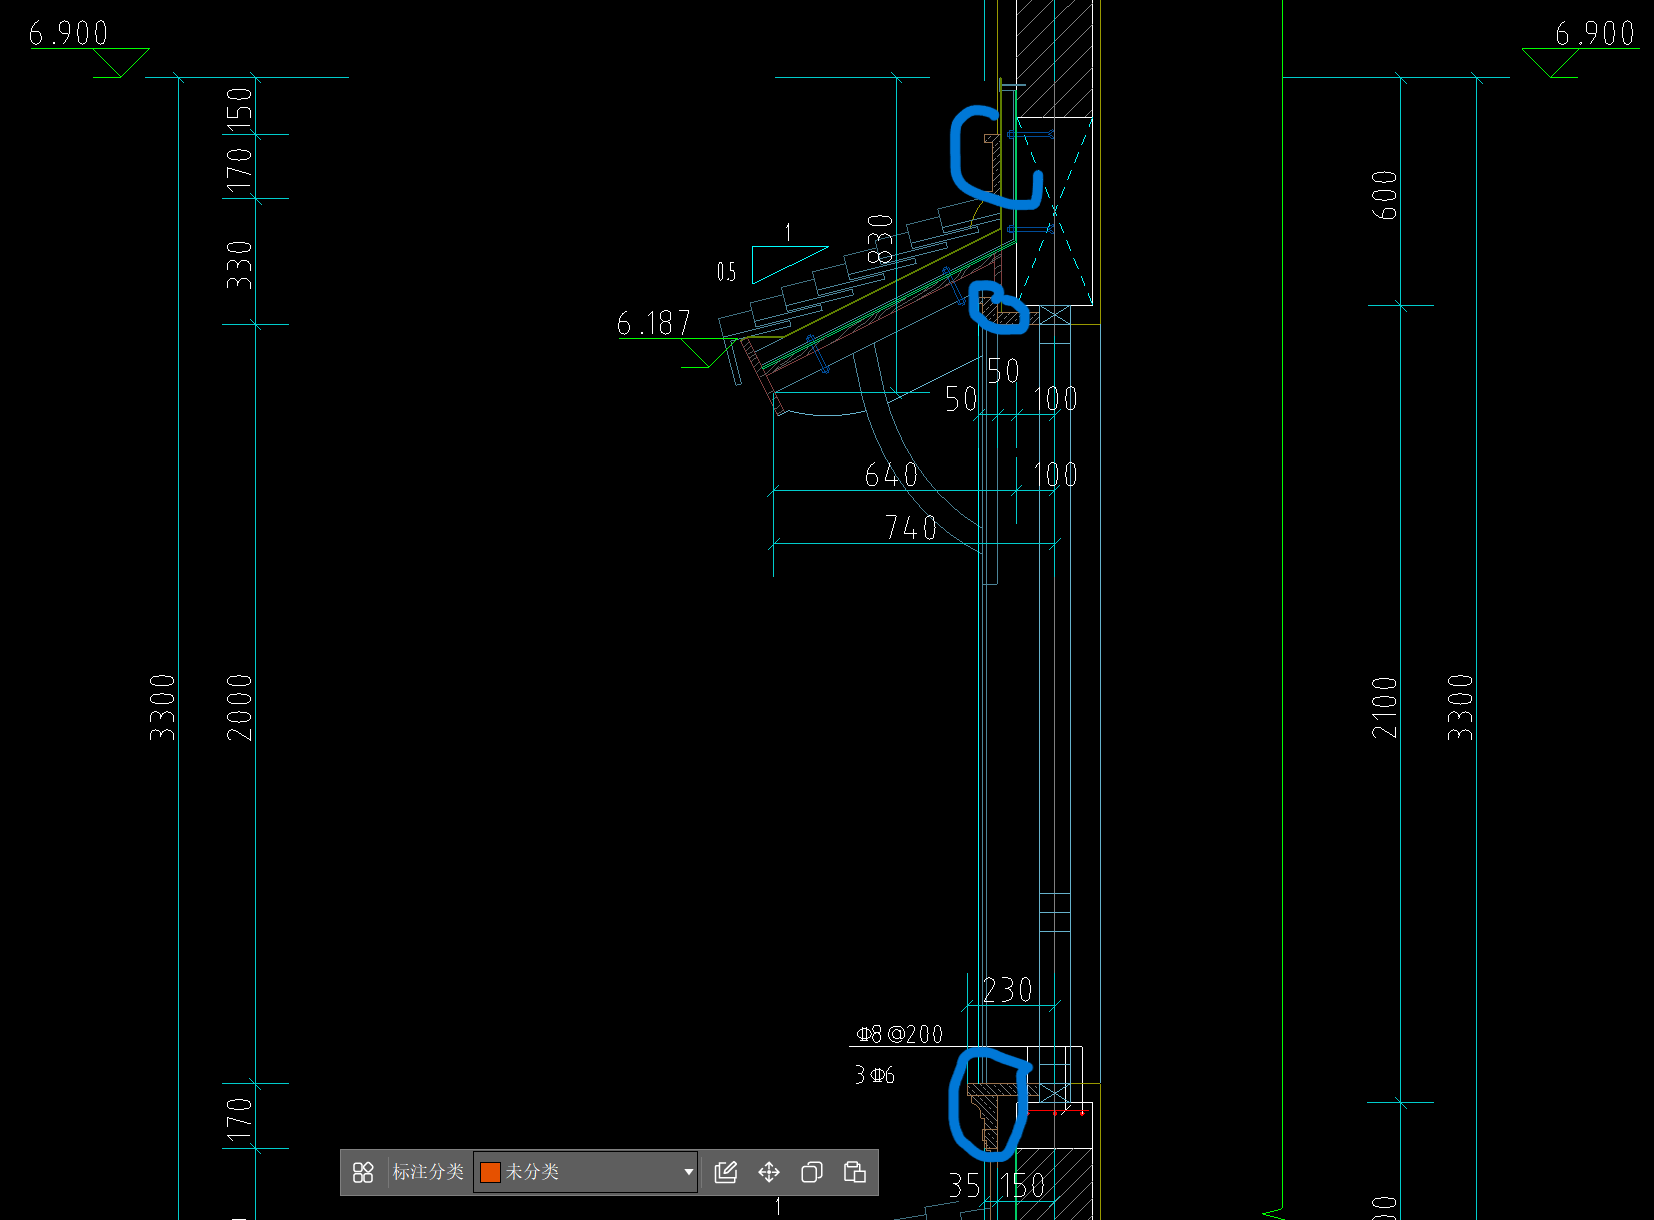The image size is (1654, 1220).
Task: Select the blue annotation circle near the eave top
Action: point(994,157)
